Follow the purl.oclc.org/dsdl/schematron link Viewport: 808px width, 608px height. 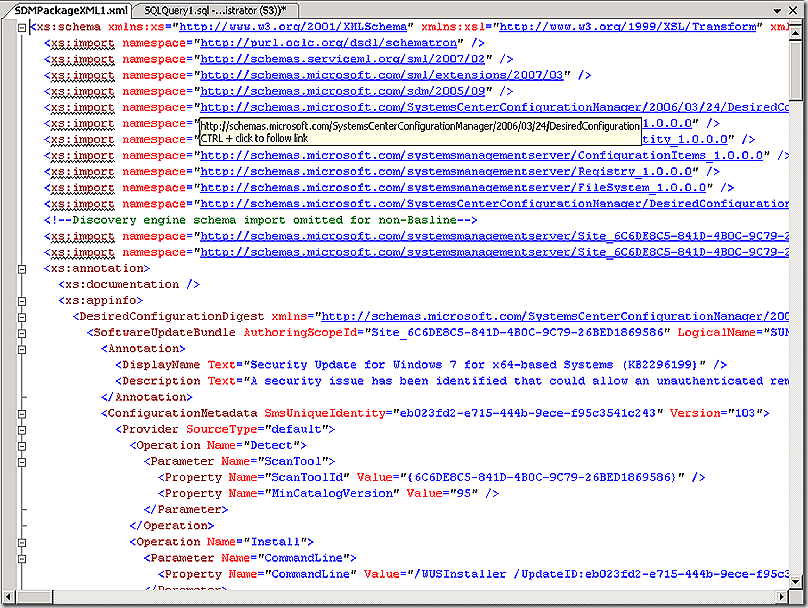[x=329, y=43]
